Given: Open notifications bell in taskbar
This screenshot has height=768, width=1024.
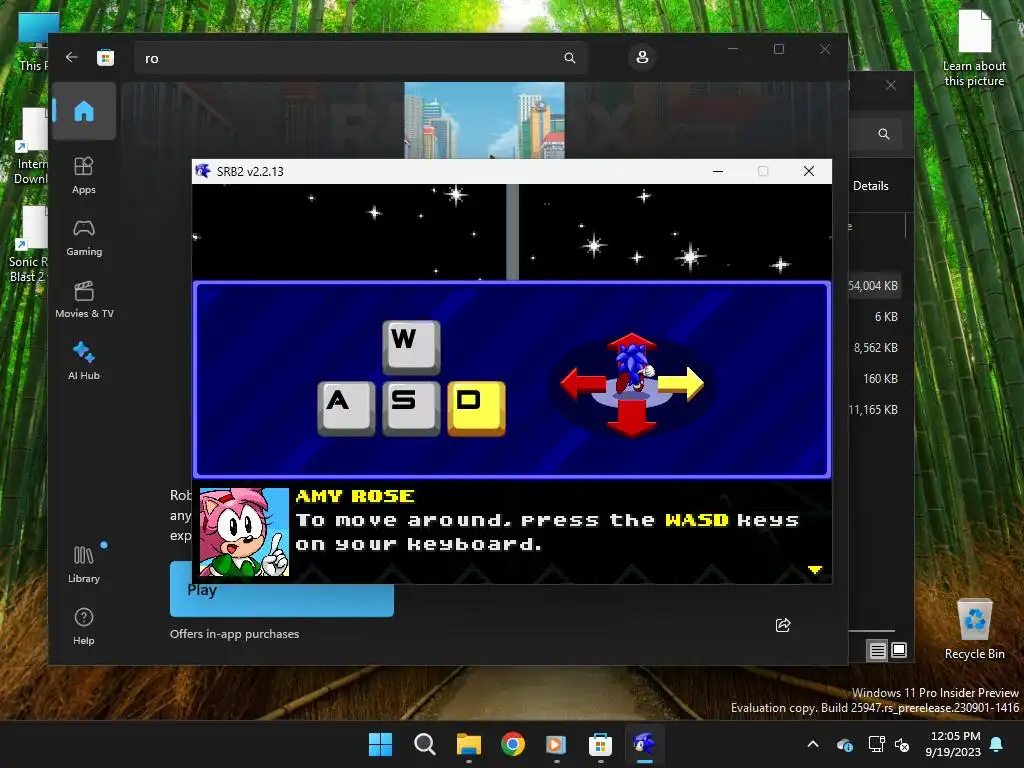Looking at the screenshot, I should (x=997, y=744).
